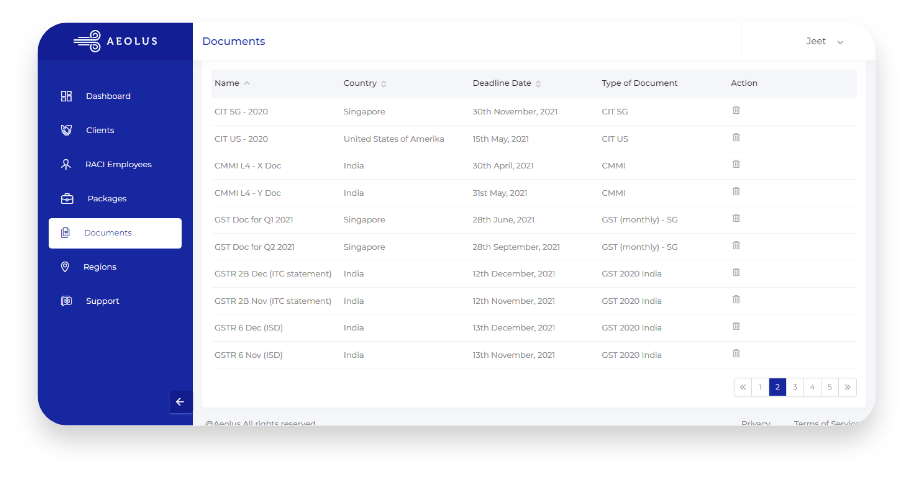Click the GST Doc for Q1 2021 name
Screen dimensions: 913x478
(x=253, y=220)
